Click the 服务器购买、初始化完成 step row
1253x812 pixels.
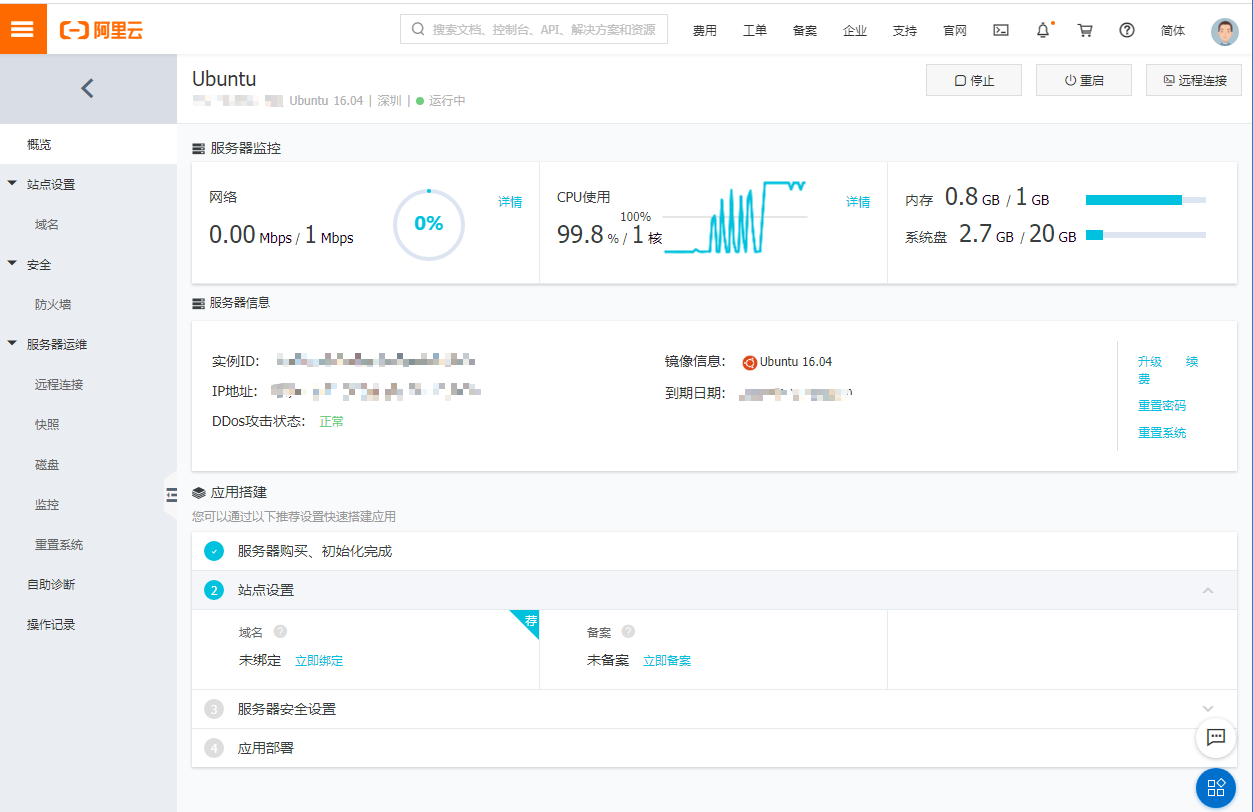coord(714,551)
